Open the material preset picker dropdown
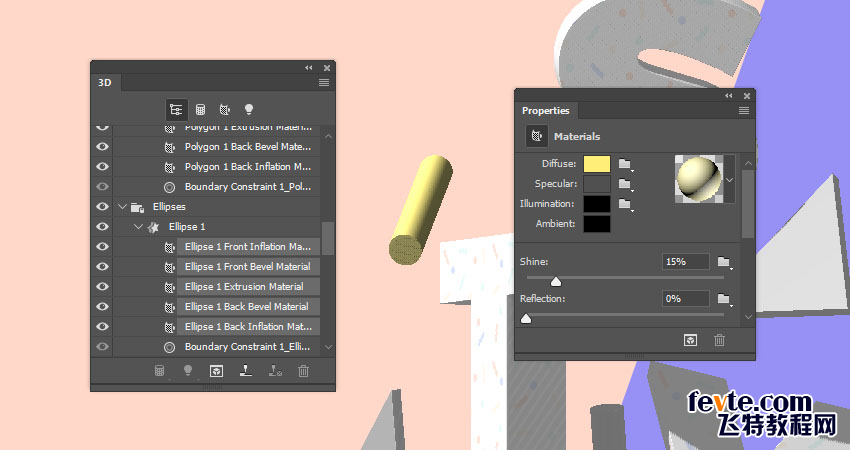 [x=730, y=180]
